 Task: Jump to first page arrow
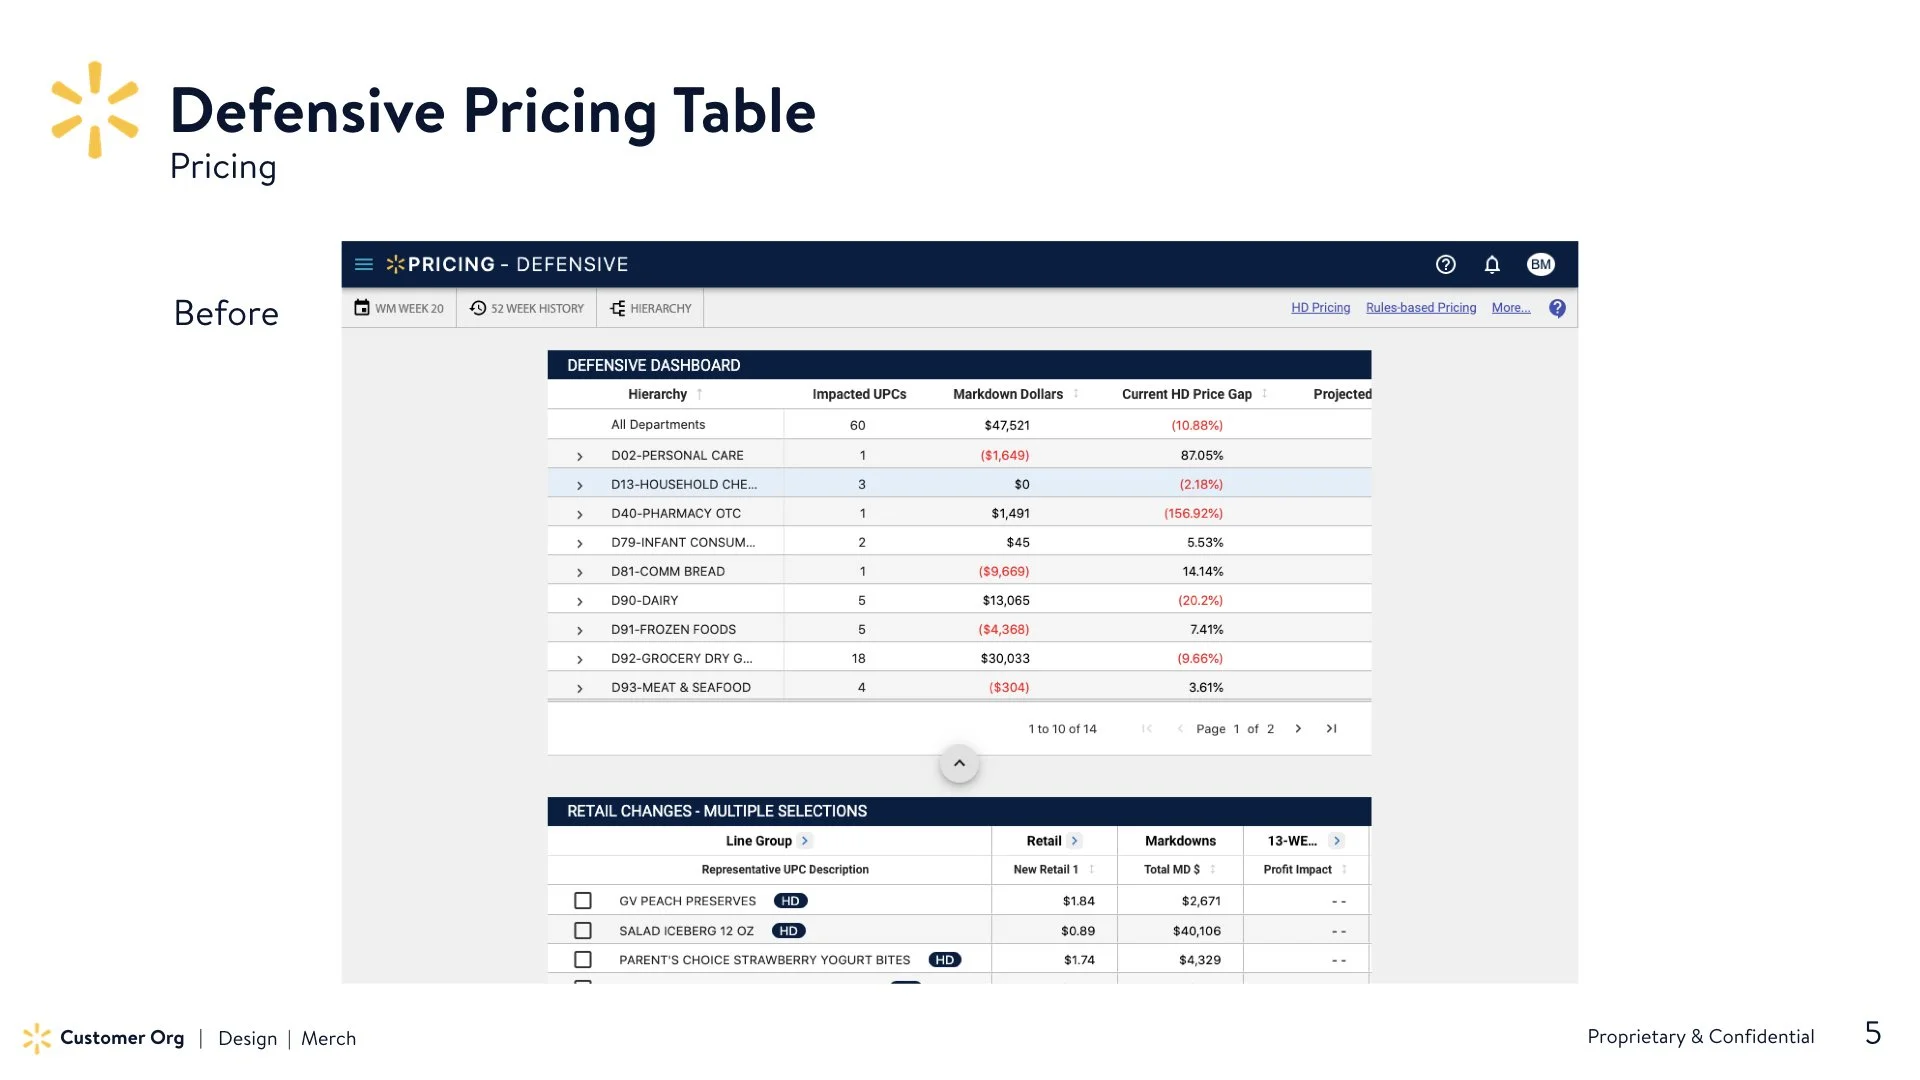(1147, 729)
